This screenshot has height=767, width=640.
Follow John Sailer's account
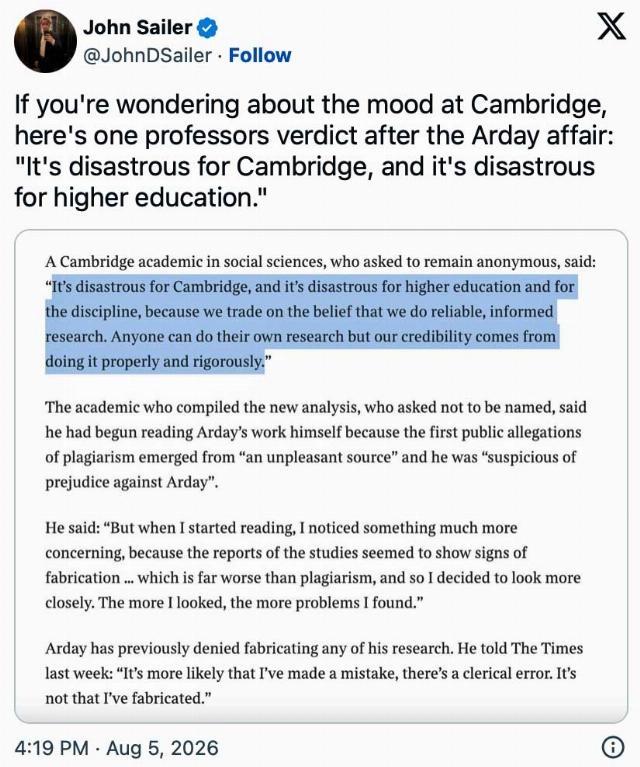260,55
